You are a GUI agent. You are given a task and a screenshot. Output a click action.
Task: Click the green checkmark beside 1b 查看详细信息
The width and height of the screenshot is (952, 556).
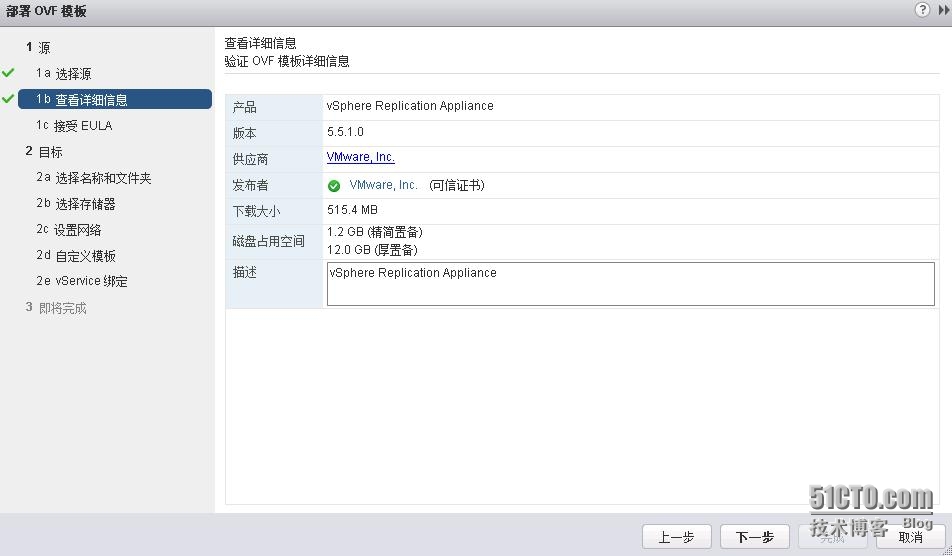(x=8, y=99)
